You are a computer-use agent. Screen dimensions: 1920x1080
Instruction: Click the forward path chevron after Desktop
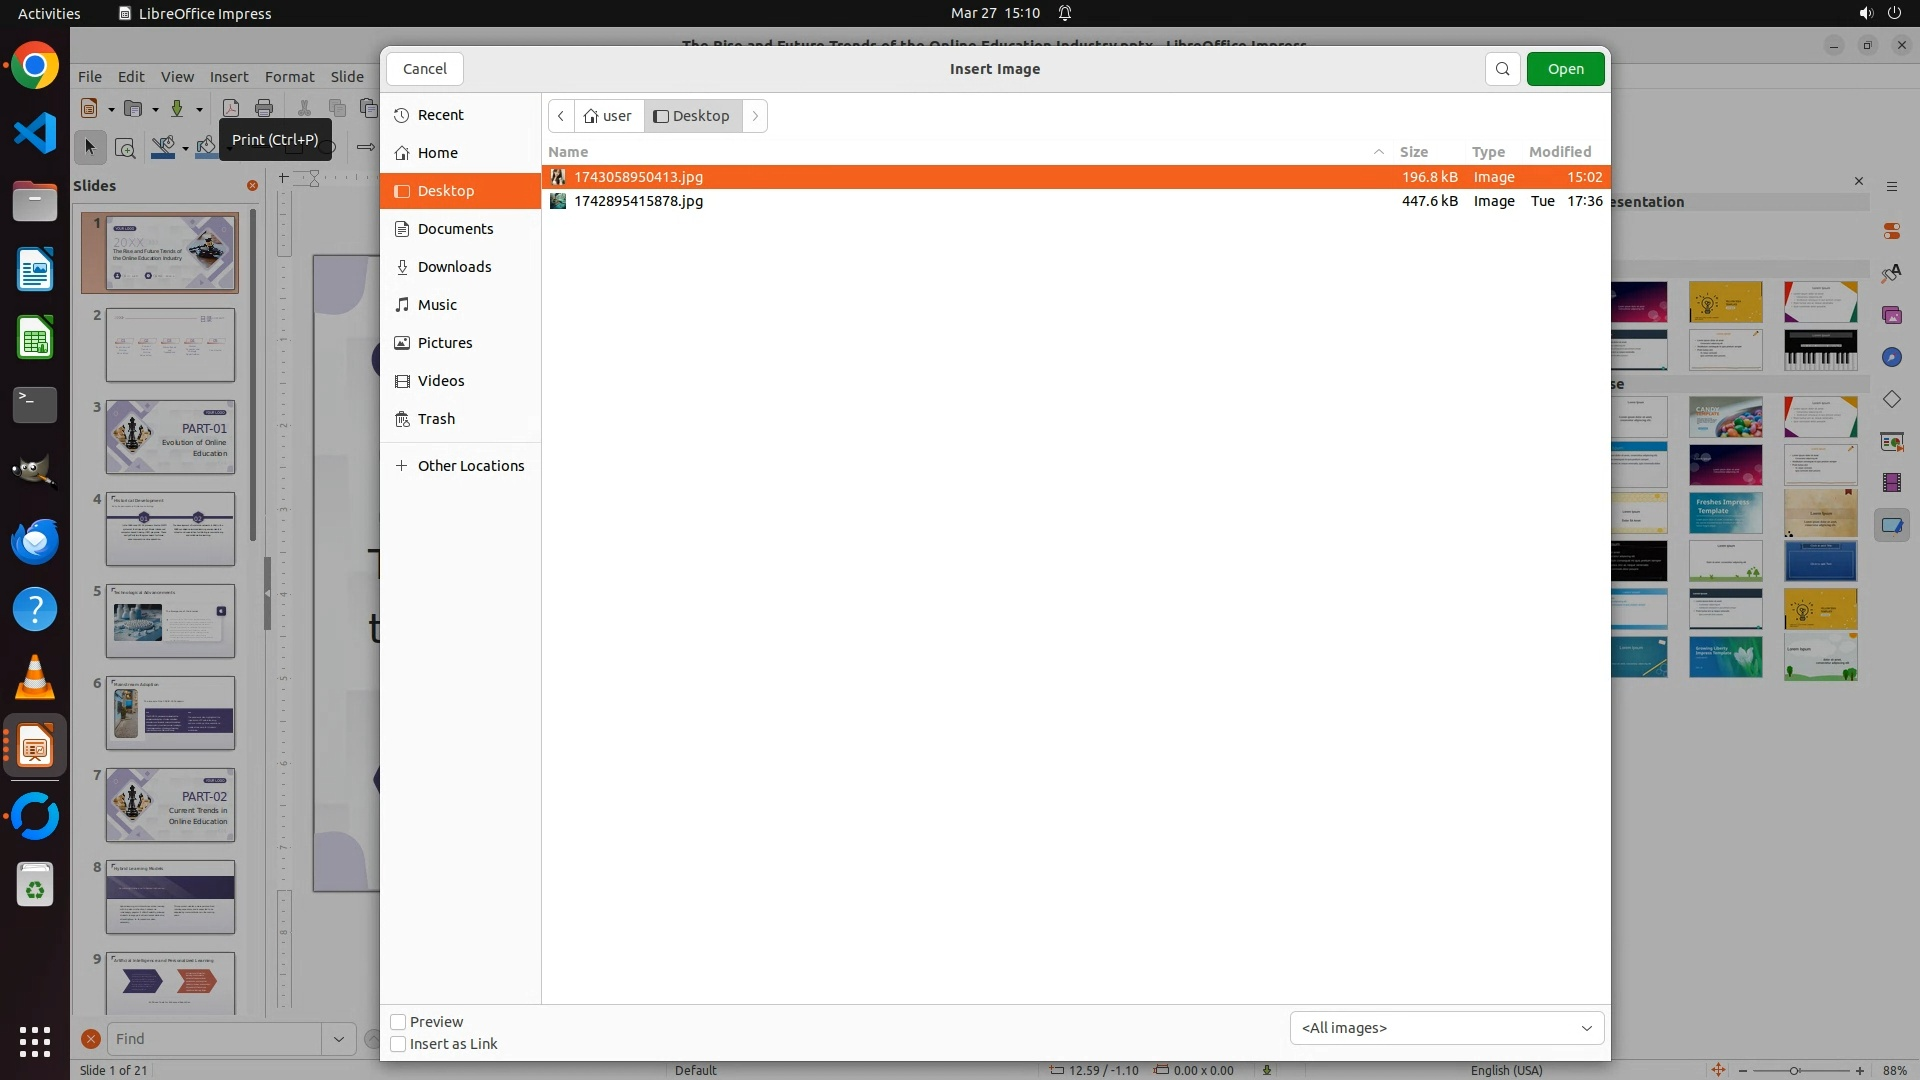(755, 116)
